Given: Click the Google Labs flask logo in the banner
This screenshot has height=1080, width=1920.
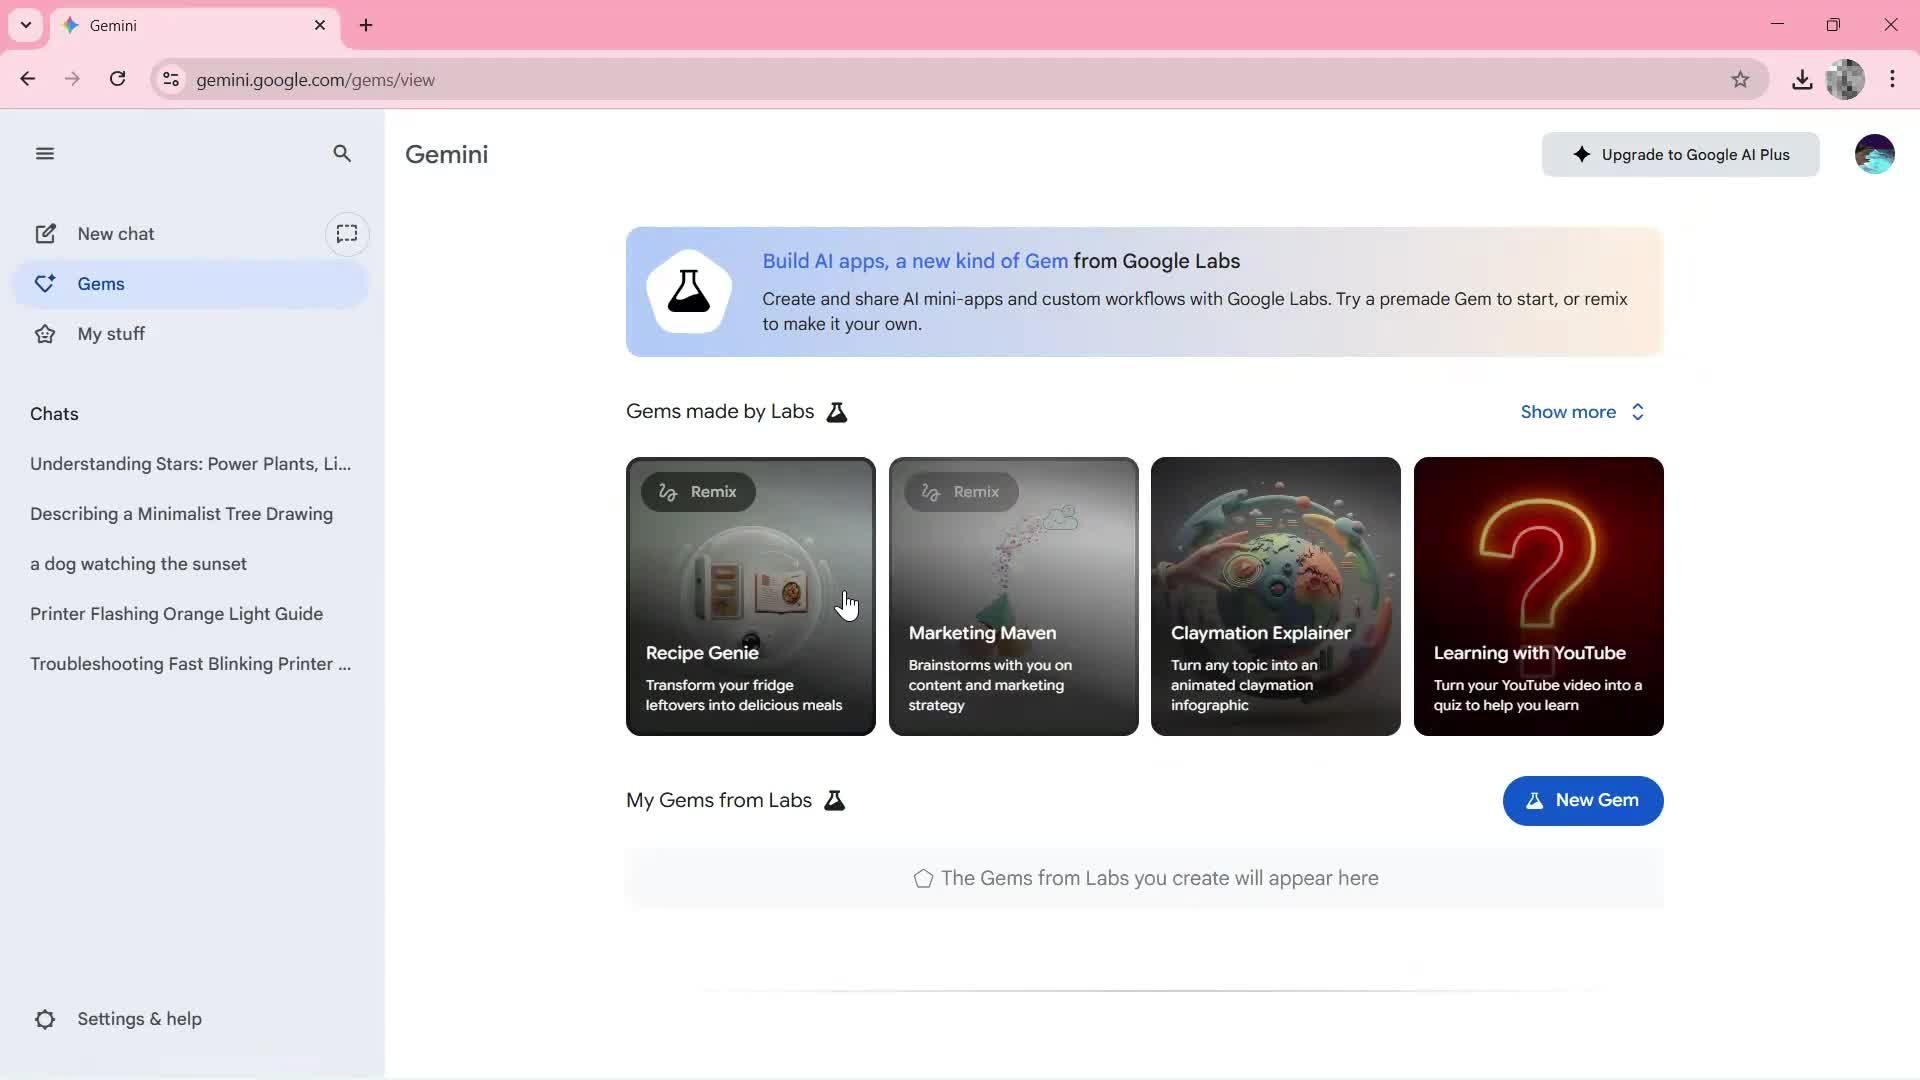Looking at the screenshot, I should pyautogui.click(x=689, y=291).
